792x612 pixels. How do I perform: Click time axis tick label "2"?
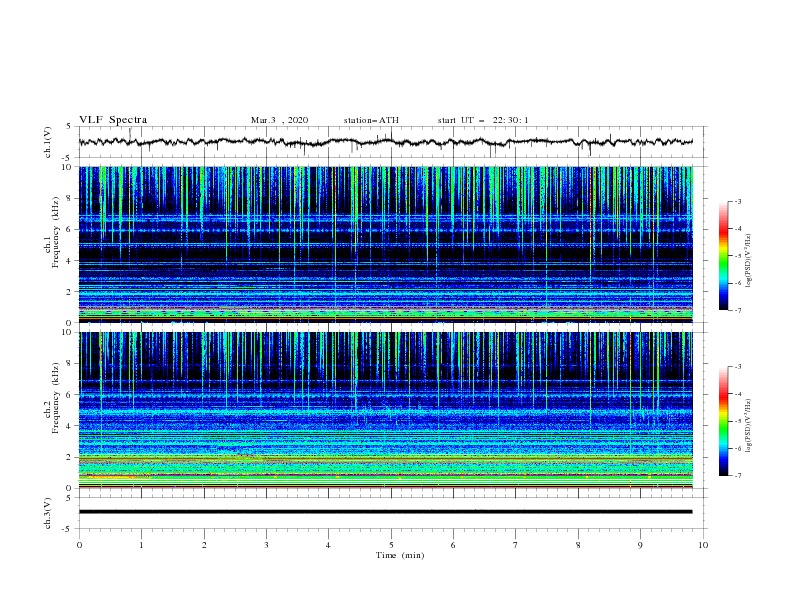[x=204, y=545]
